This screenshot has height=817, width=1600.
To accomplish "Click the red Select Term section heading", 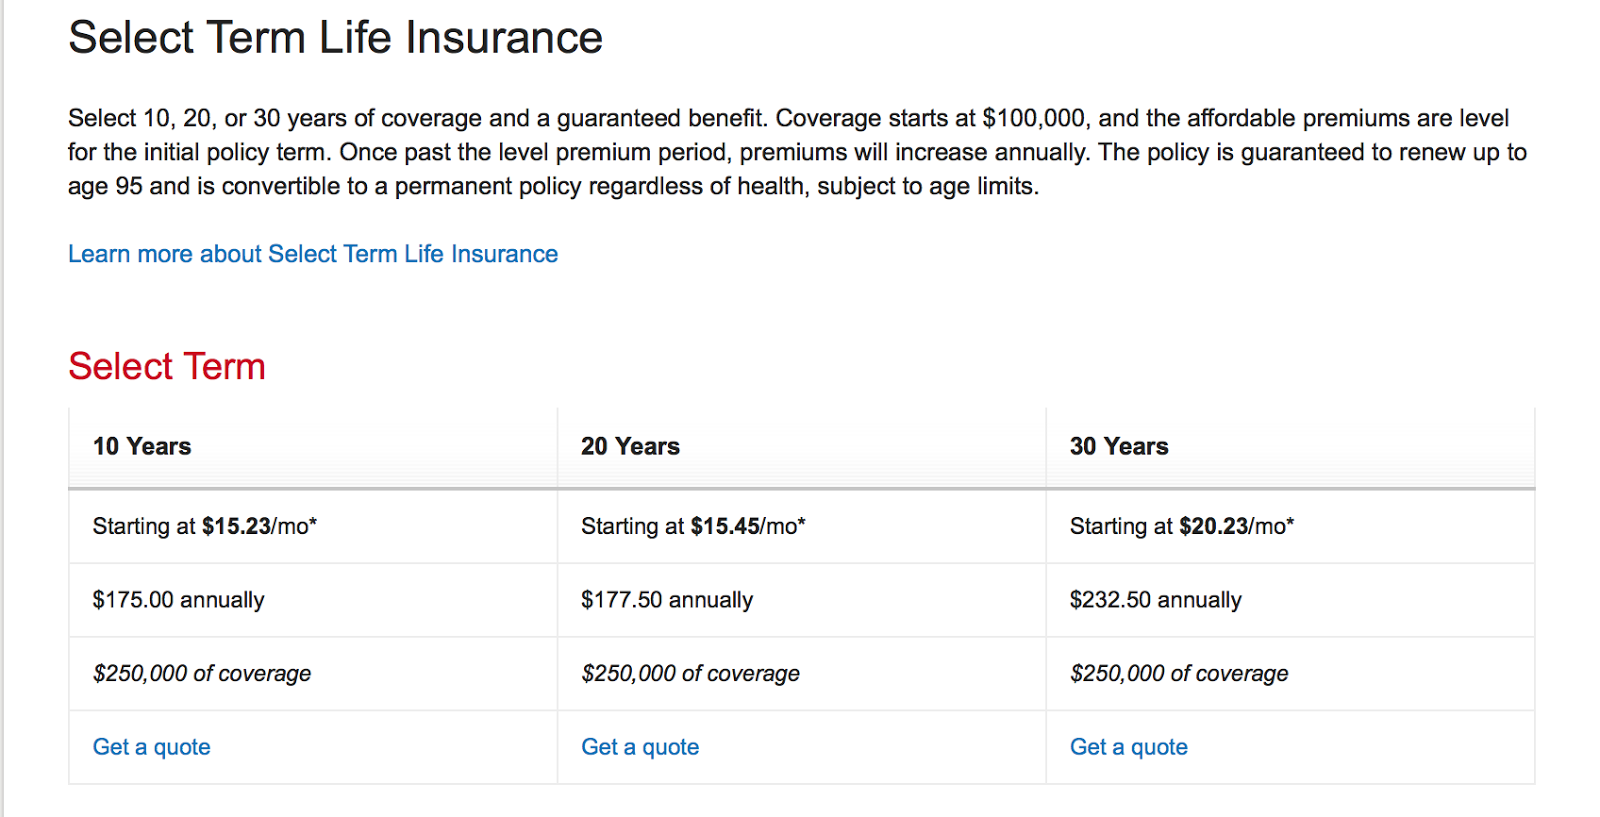I will click(x=166, y=366).
